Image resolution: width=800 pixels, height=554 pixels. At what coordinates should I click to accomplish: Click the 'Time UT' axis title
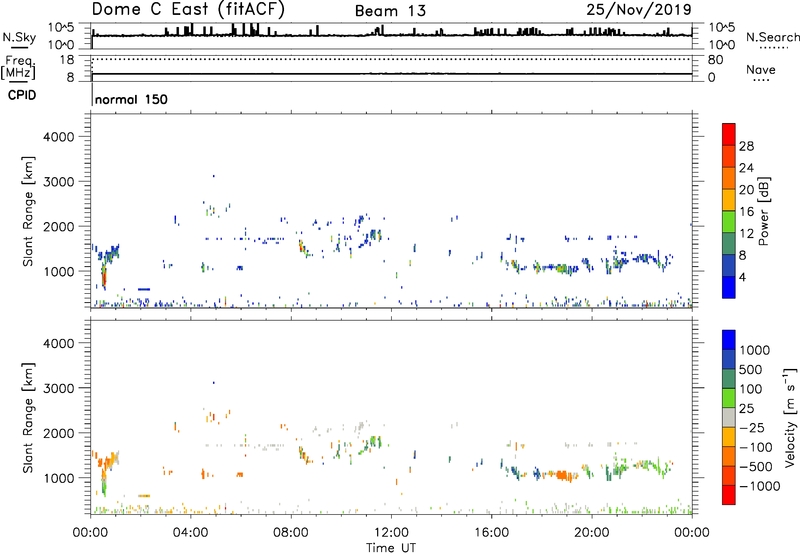tap(391, 547)
